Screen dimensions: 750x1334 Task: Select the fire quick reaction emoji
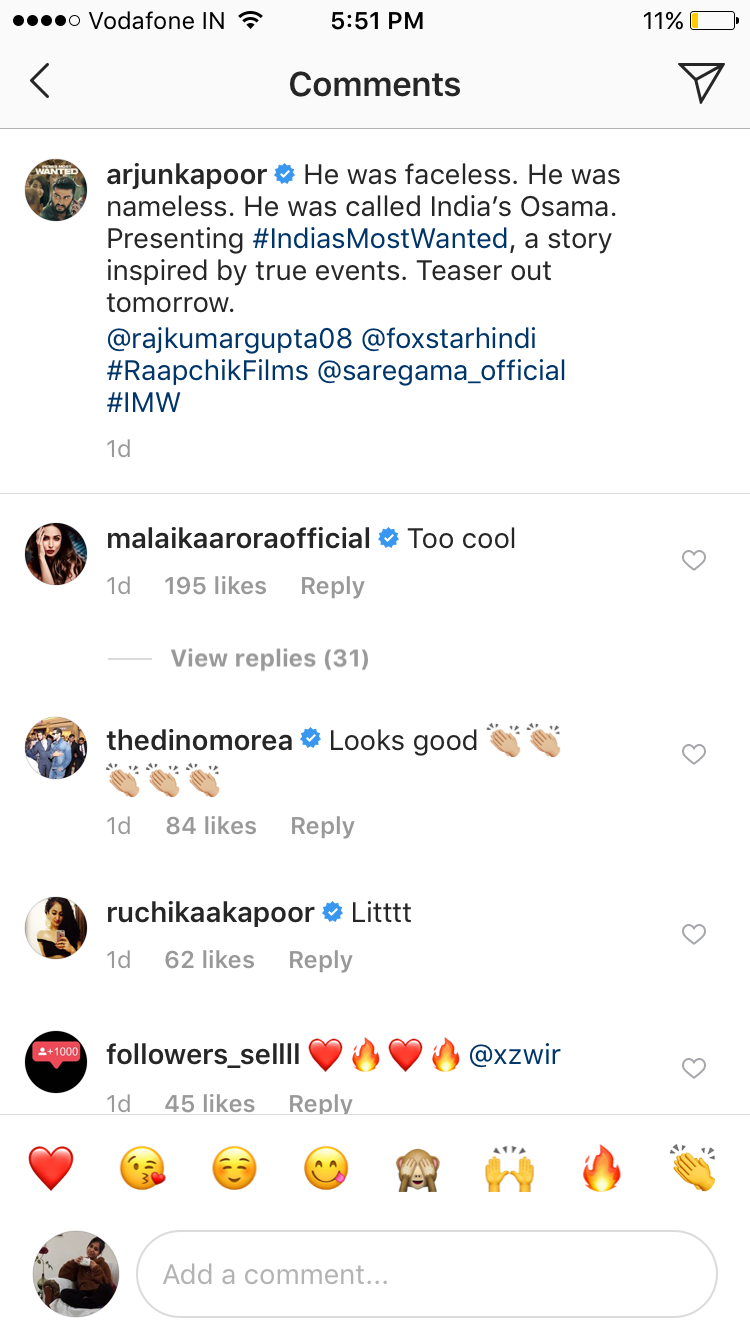click(x=600, y=1166)
